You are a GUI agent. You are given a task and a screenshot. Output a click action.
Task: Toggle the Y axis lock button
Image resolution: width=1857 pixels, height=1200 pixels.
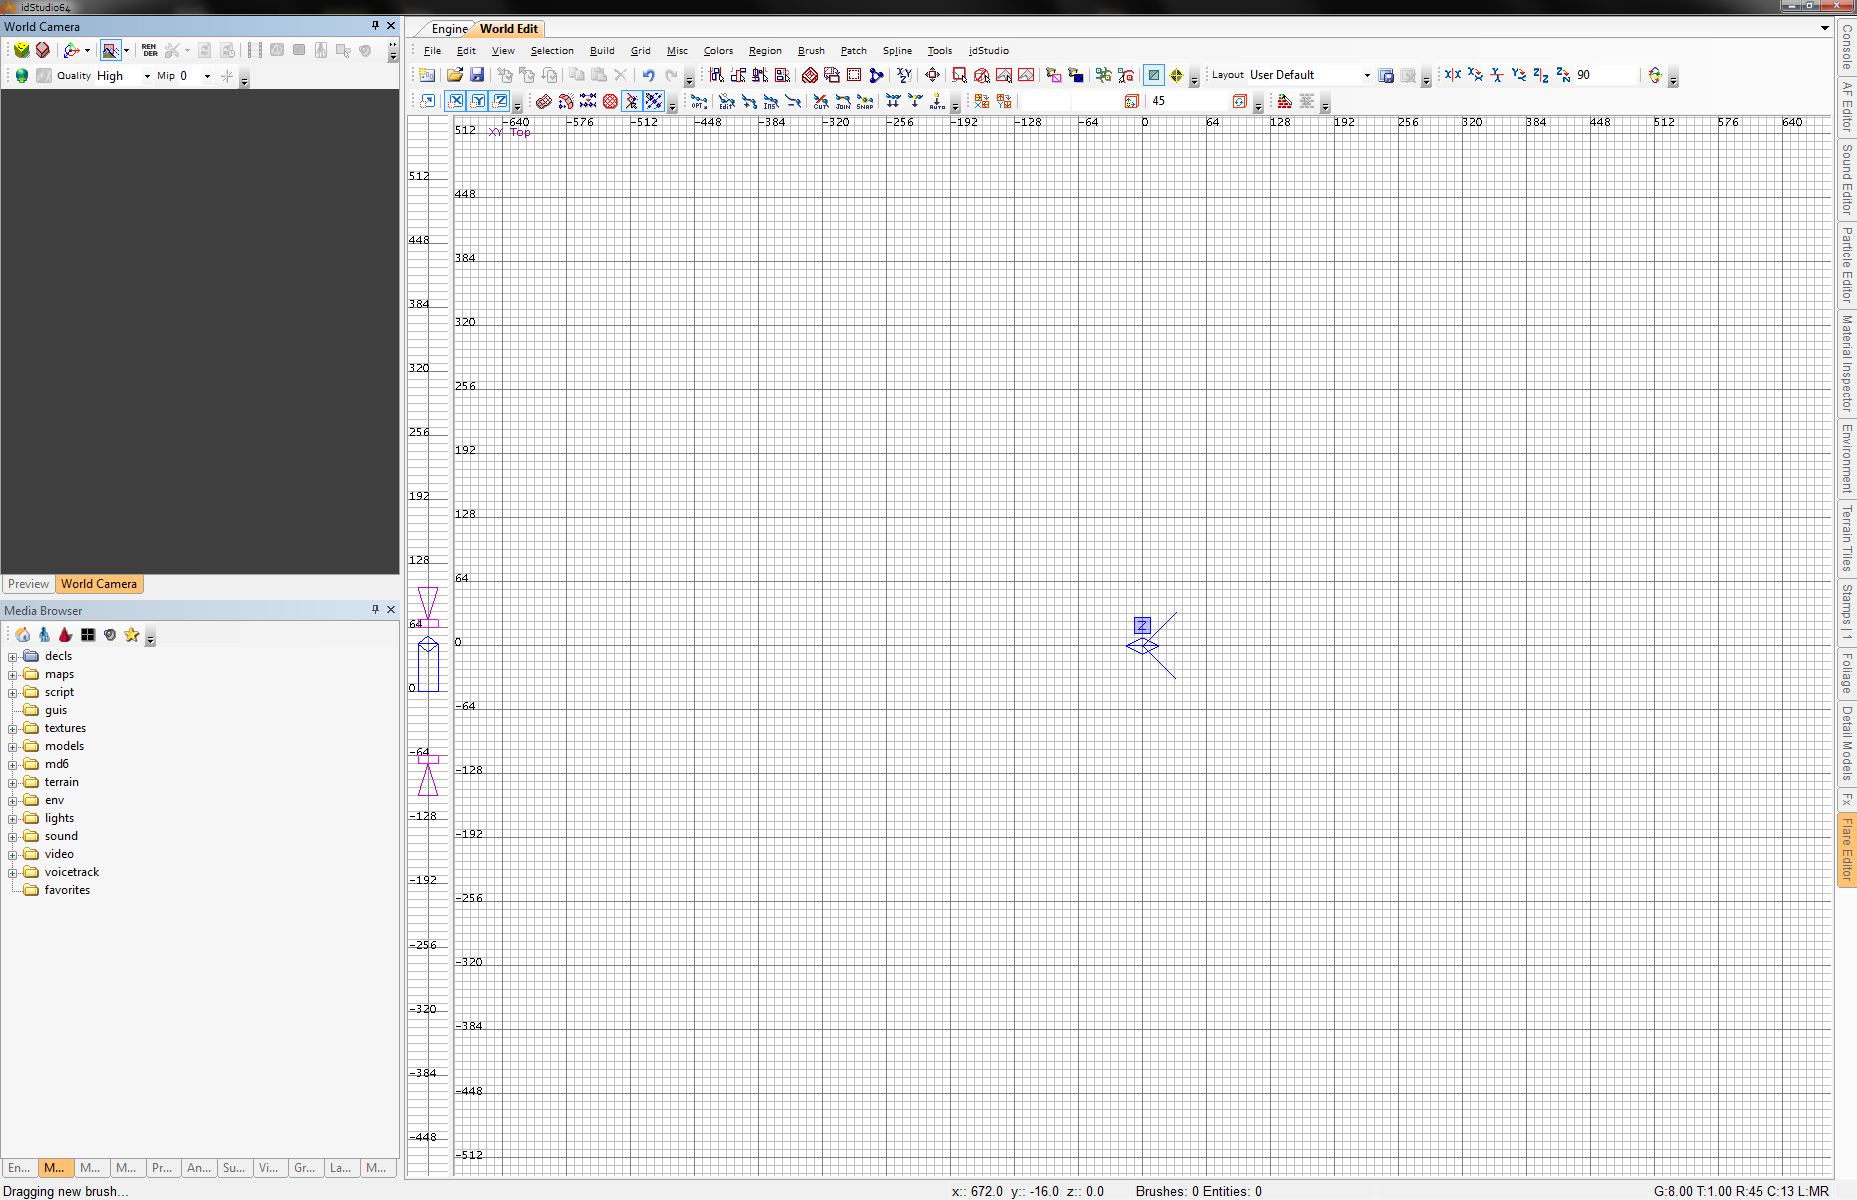[478, 101]
